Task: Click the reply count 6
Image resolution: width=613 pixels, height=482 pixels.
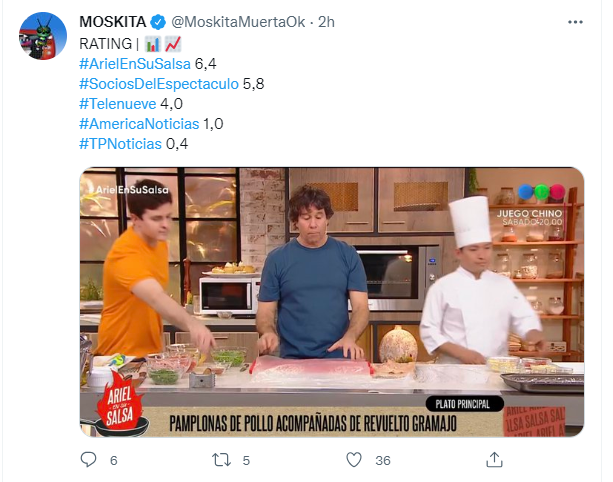Action: (x=113, y=460)
